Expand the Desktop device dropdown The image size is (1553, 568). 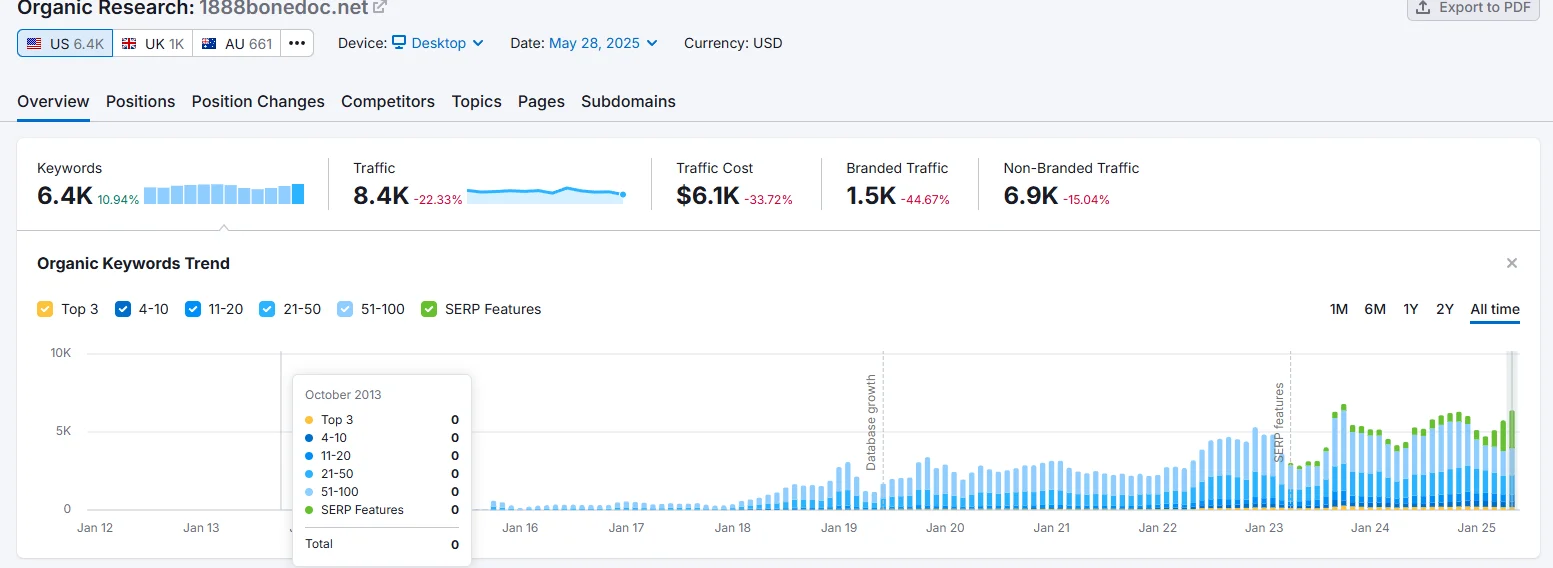click(x=478, y=44)
